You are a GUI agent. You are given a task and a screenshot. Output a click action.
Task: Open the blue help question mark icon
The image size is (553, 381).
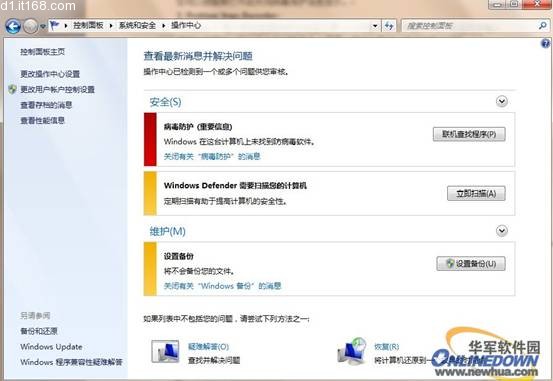tap(545, 43)
